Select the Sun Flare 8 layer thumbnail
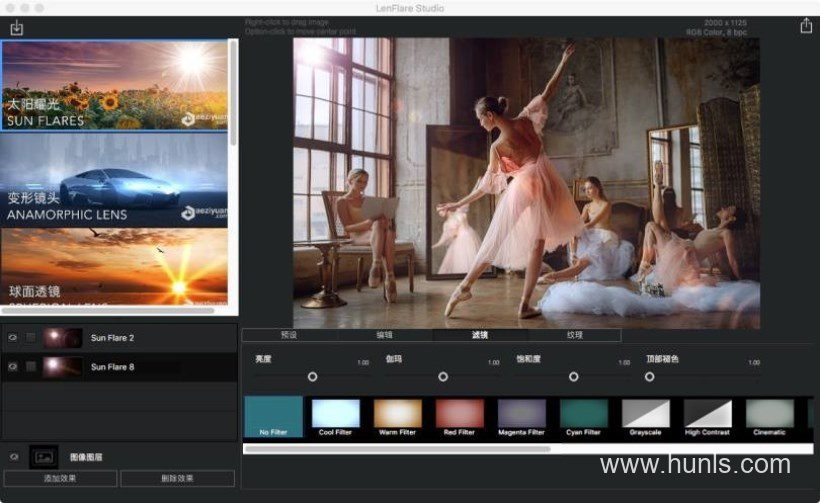 click(63, 367)
